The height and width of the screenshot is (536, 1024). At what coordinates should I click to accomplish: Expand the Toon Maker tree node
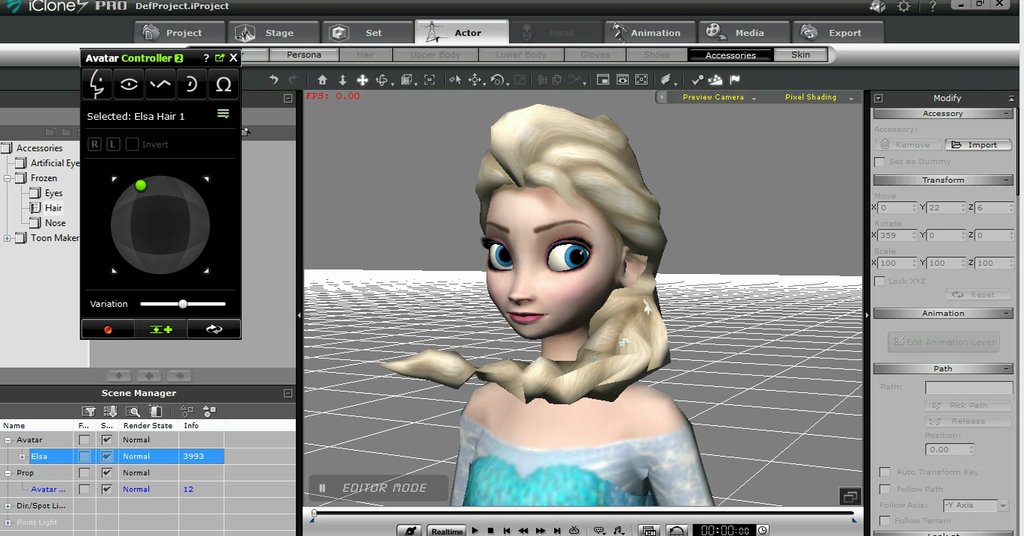pyautogui.click(x=8, y=238)
